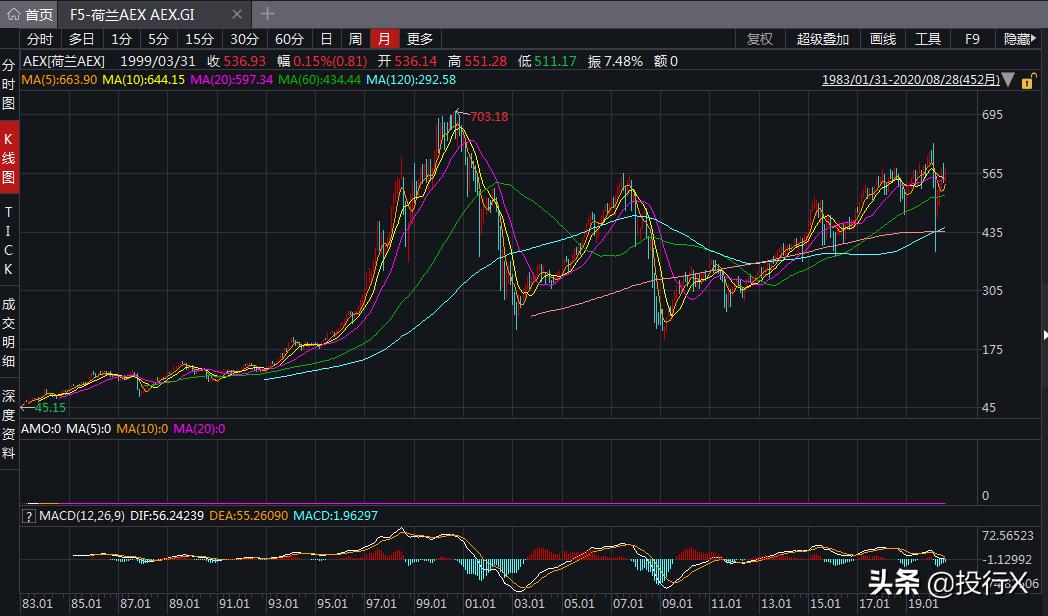Select the 30分 period
This screenshot has height=616, width=1048.
click(244, 39)
